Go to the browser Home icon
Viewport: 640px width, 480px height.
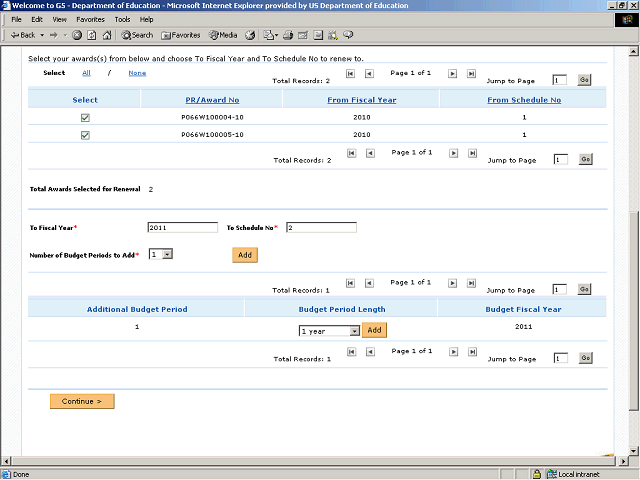click(x=107, y=35)
